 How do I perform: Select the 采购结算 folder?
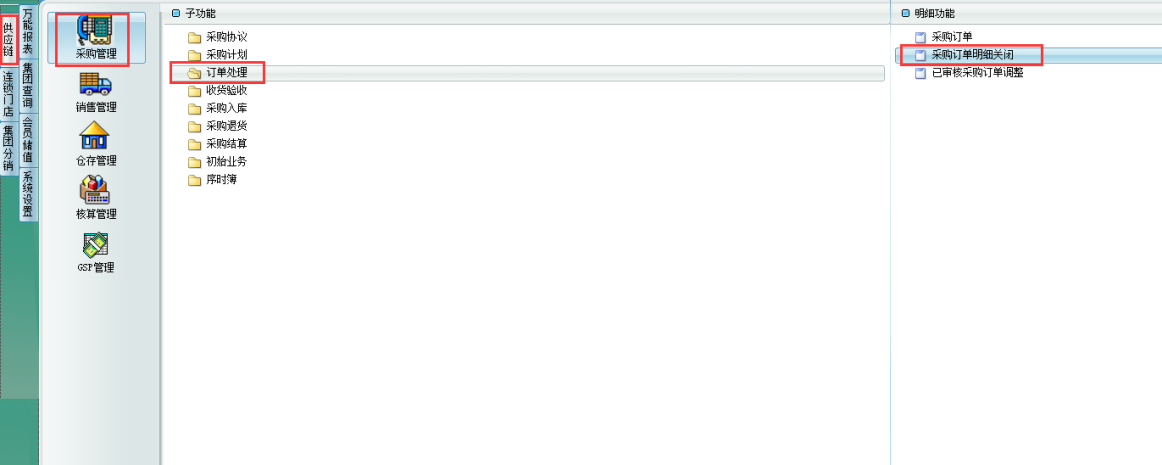click(216, 144)
